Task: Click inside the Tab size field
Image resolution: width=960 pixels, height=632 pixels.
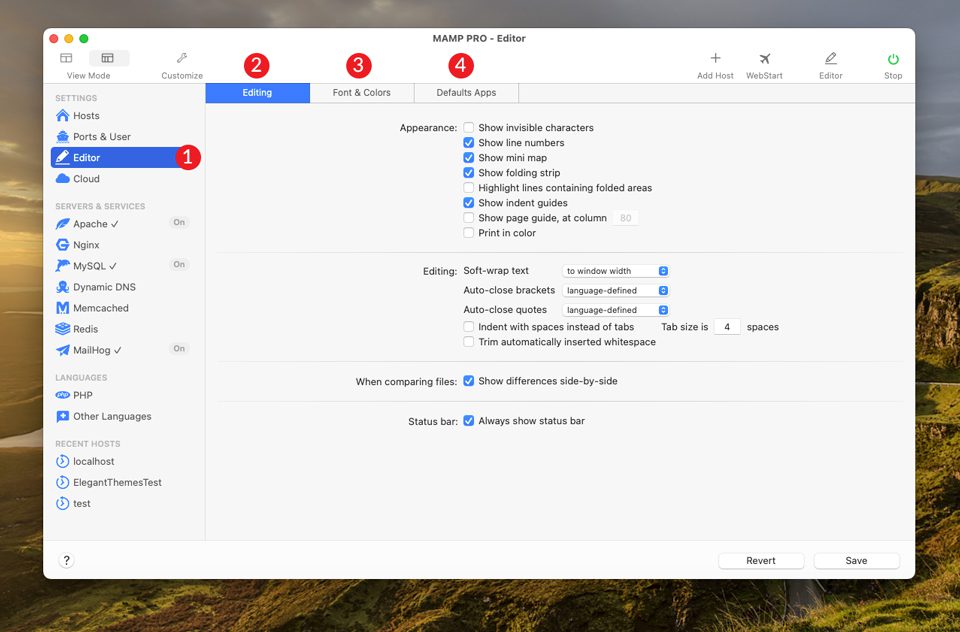Action: [x=726, y=326]
